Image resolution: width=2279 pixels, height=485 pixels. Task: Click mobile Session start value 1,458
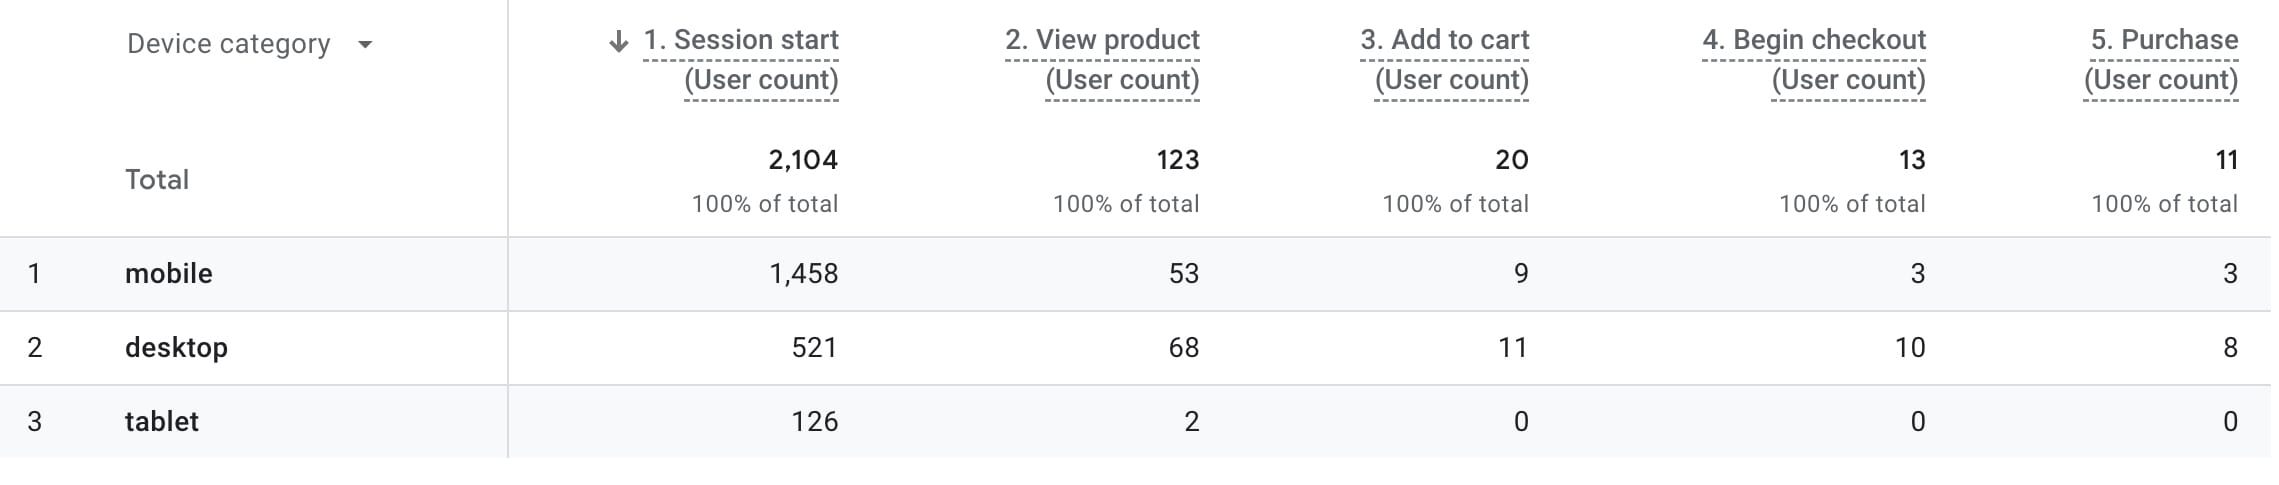[803, 274]
